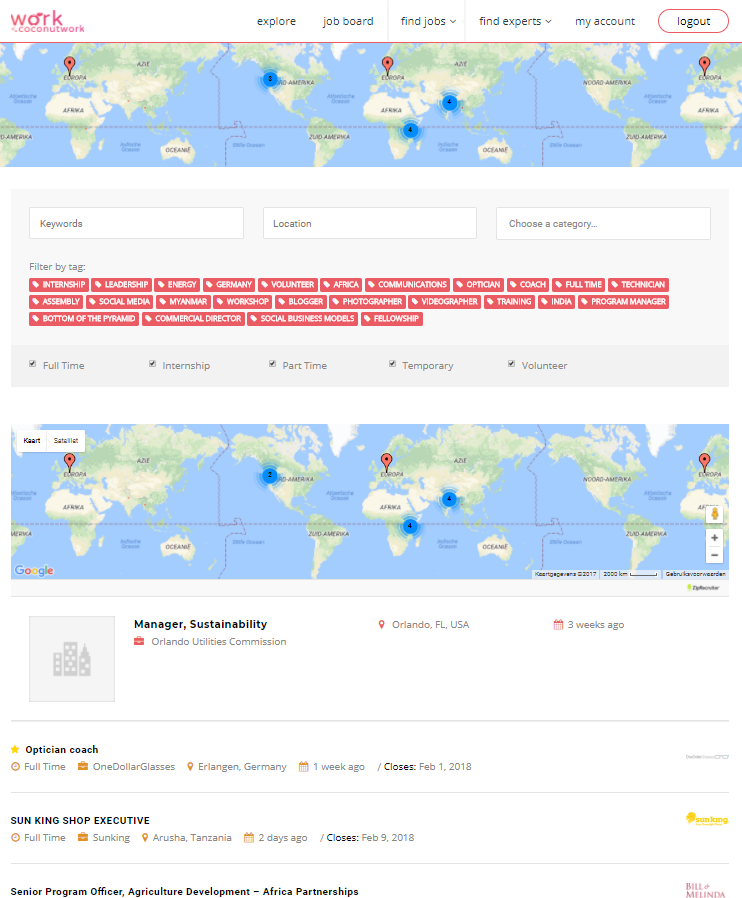Screen dimensions: 742x898
Task: Click top map 3-job cluster marker
Action: (x=270, y=79)
